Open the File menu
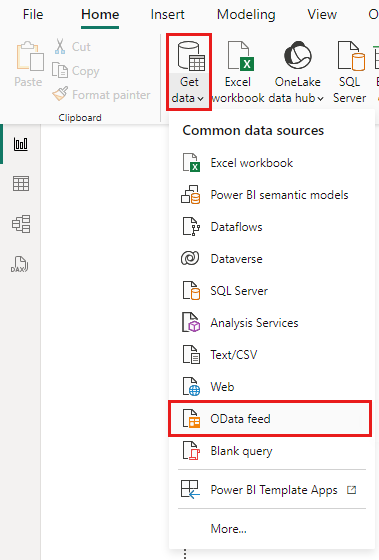Screen dimensions: 379x560 point(33,14)
